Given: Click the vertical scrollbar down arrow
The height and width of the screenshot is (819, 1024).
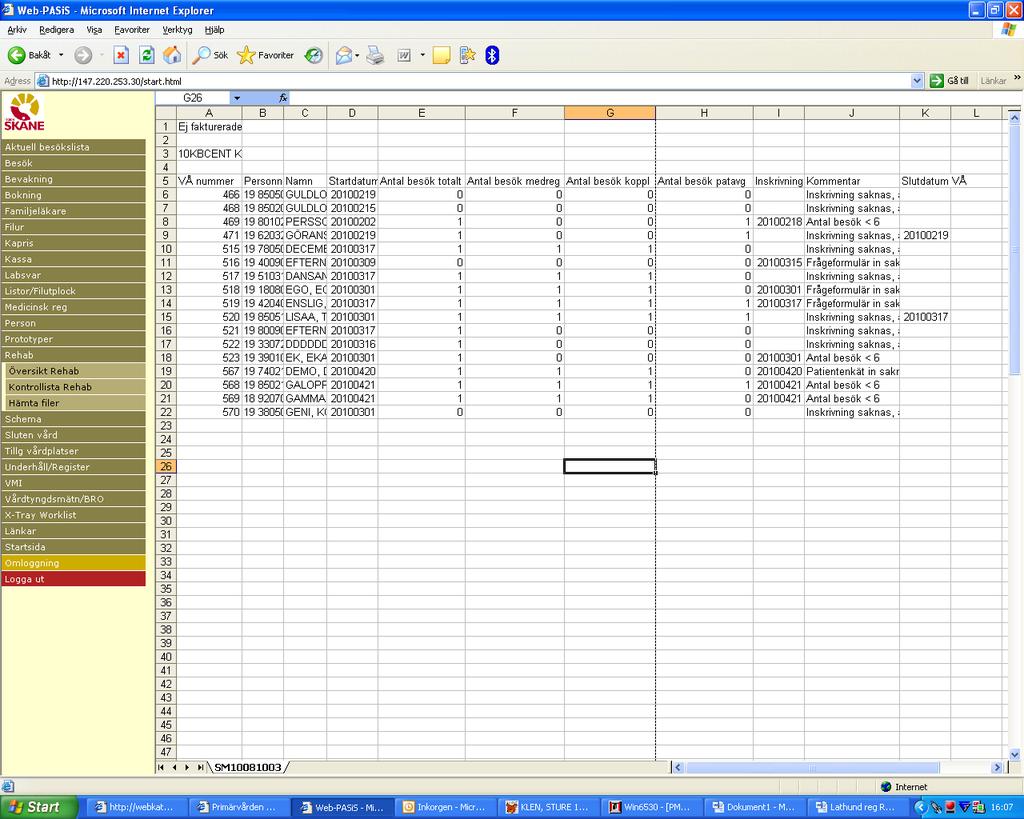Looking at the screenshot, I should (x=1014, y=754).
